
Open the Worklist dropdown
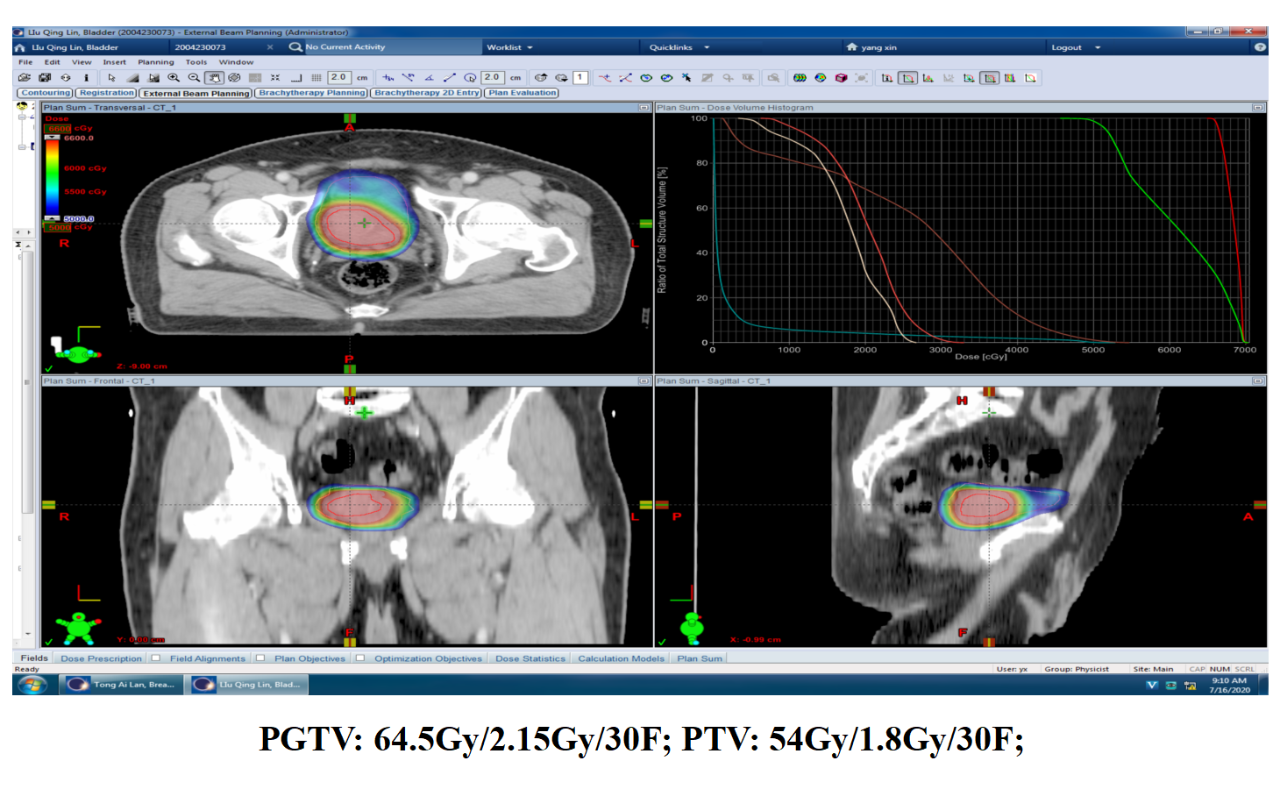[x=510, y=47]
